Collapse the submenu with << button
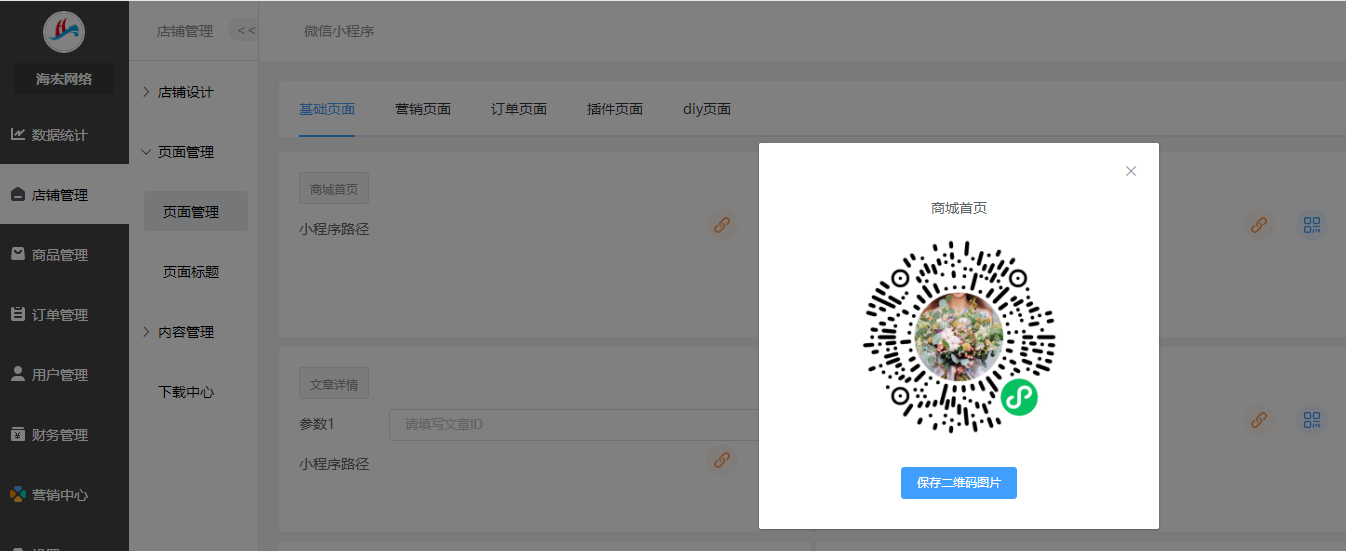 (x=244, y=30)
